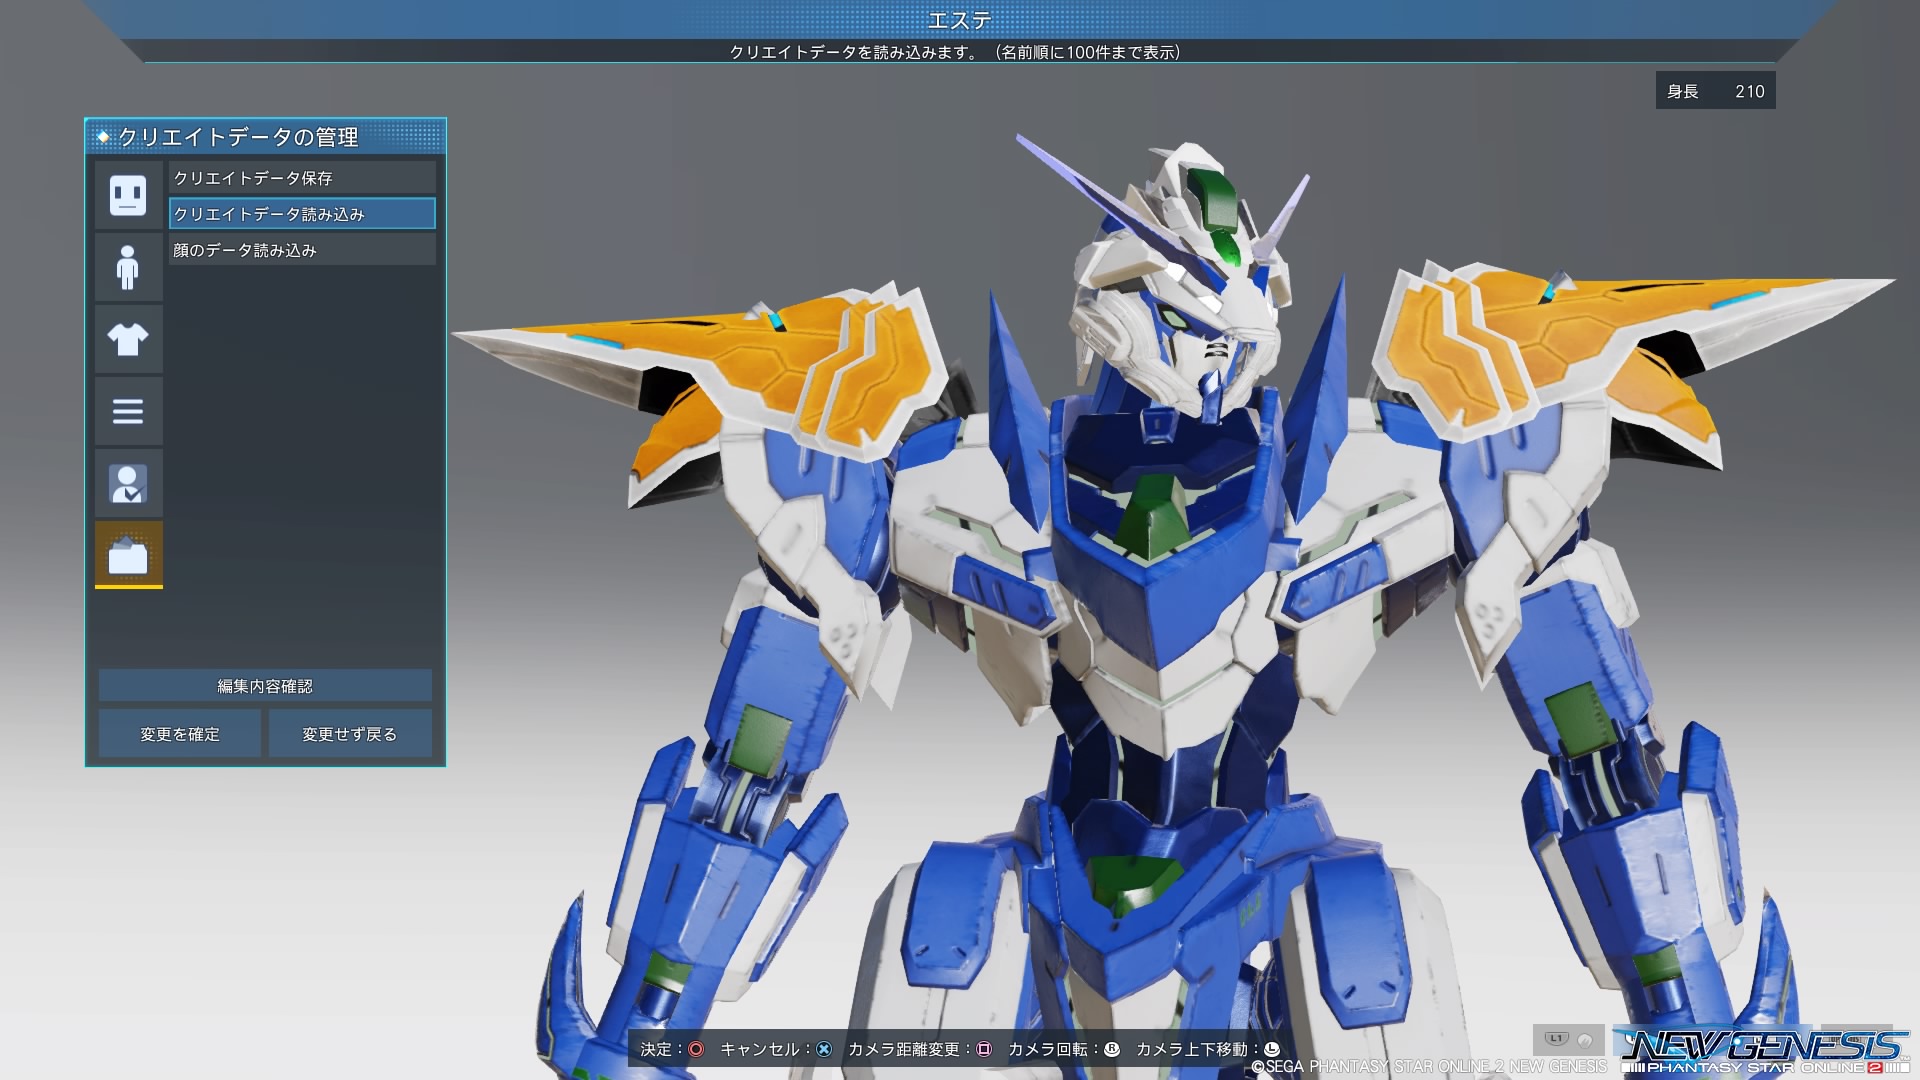Click the R-stick camera rotate icon
This screenshot has height=1080, width=1920.
[1112, 1049]
